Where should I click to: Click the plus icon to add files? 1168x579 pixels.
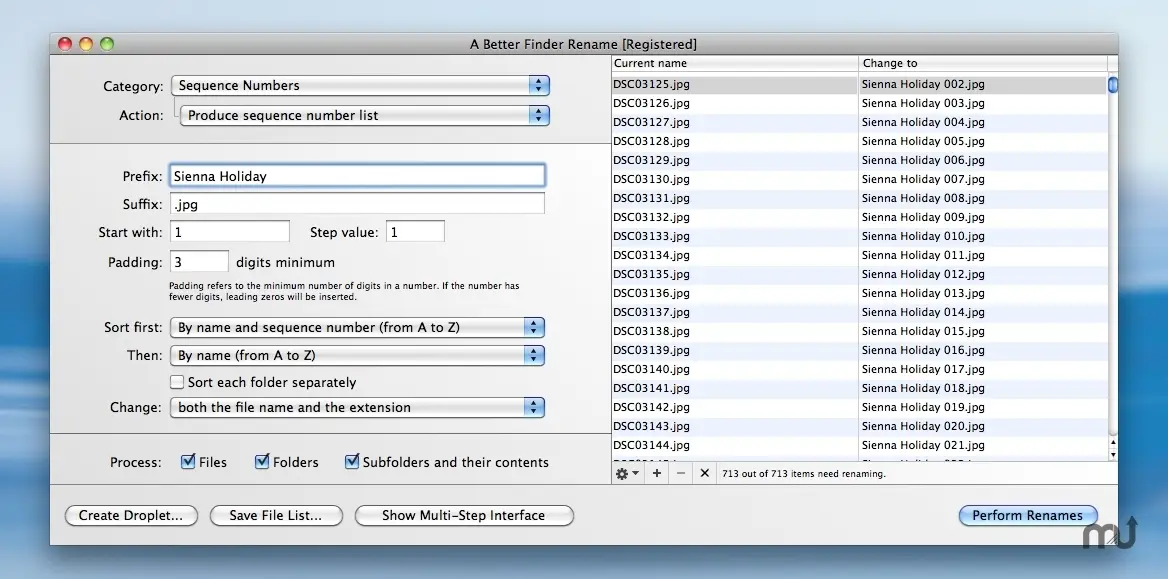click(656, 473)
